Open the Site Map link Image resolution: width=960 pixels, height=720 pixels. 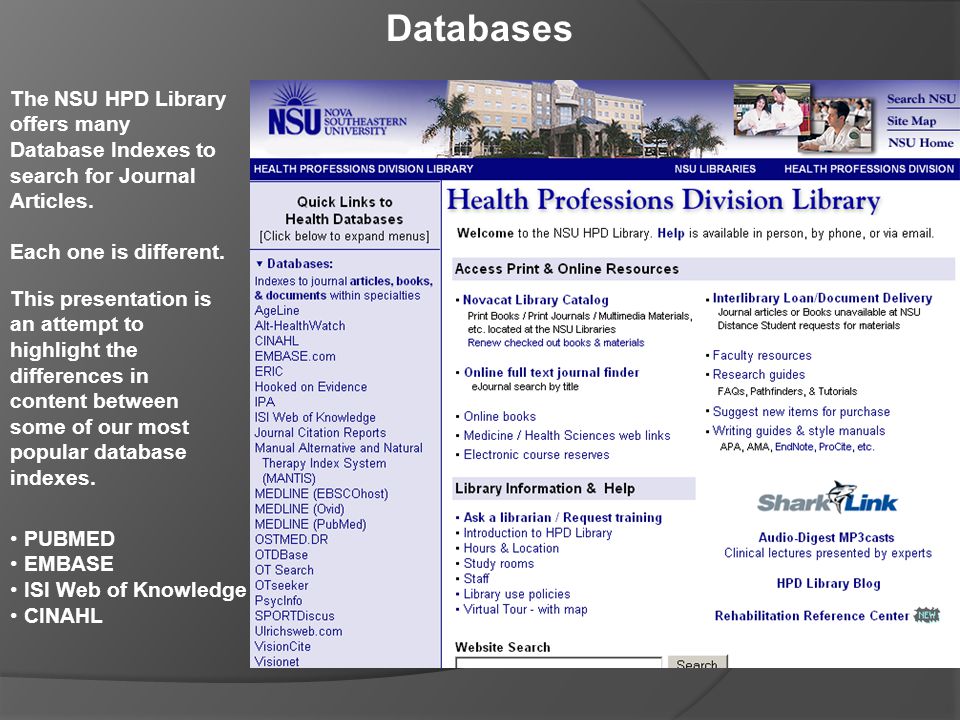pyautogui.click(x=911, y=121)
